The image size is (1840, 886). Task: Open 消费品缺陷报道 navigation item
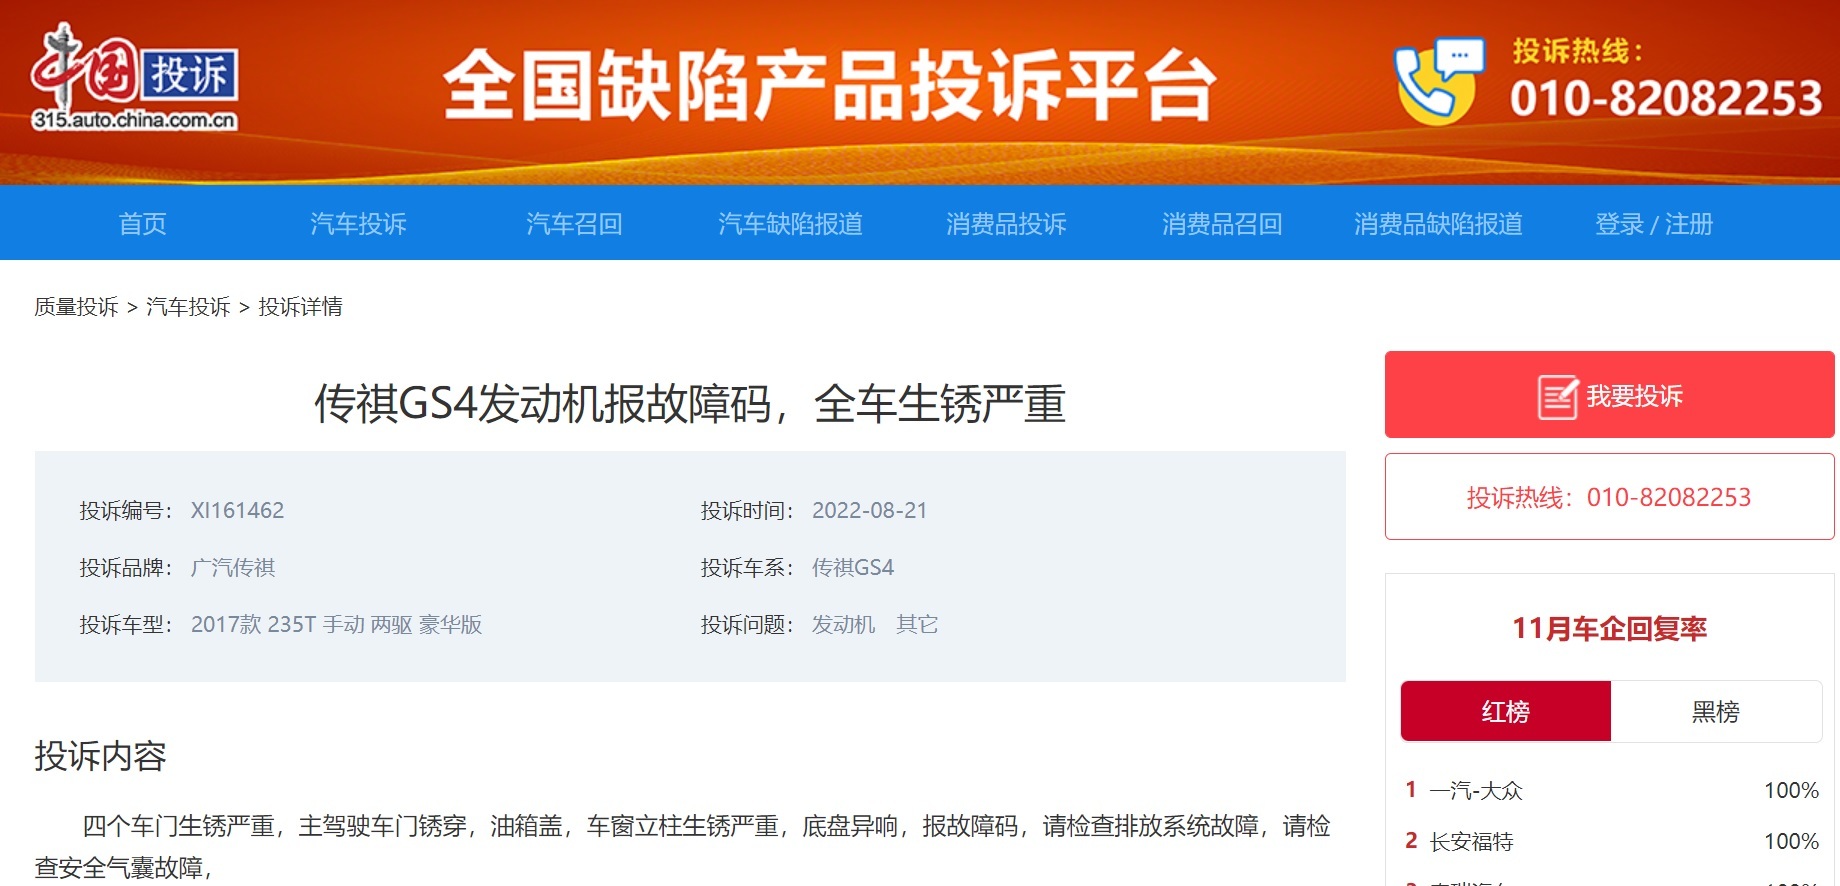(1438, 224)
